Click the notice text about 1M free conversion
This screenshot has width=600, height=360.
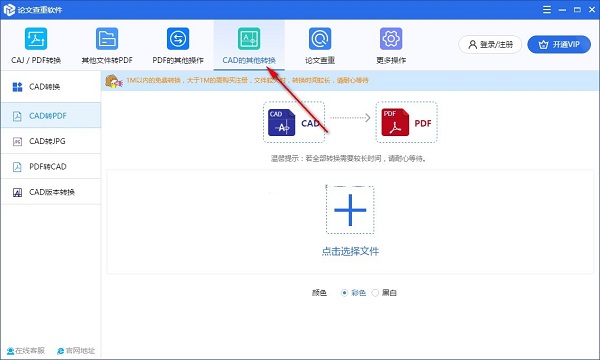point(247,80)
